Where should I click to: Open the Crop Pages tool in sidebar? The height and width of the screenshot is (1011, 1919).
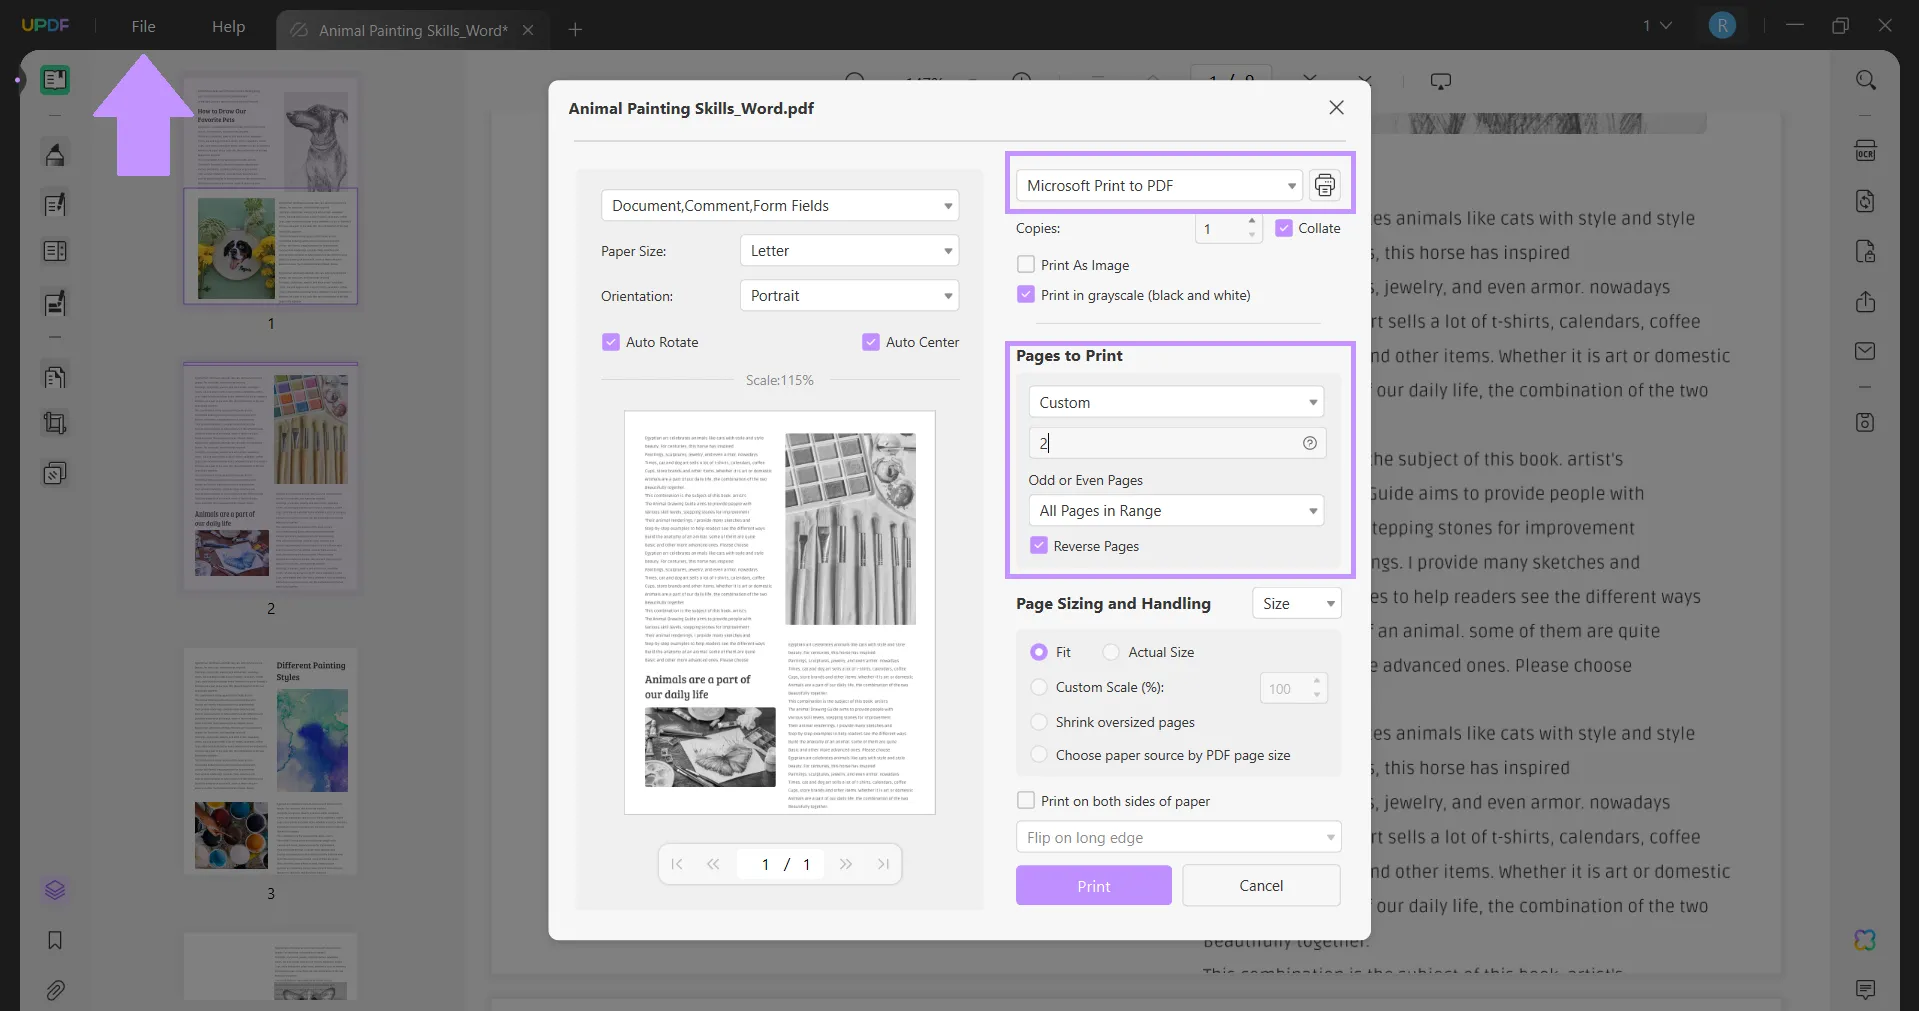[x=55, y=424]
